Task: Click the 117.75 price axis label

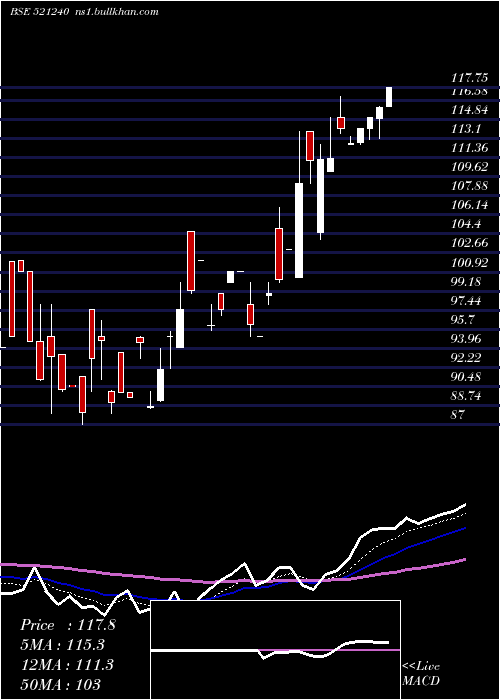Action: pos(469,78)
